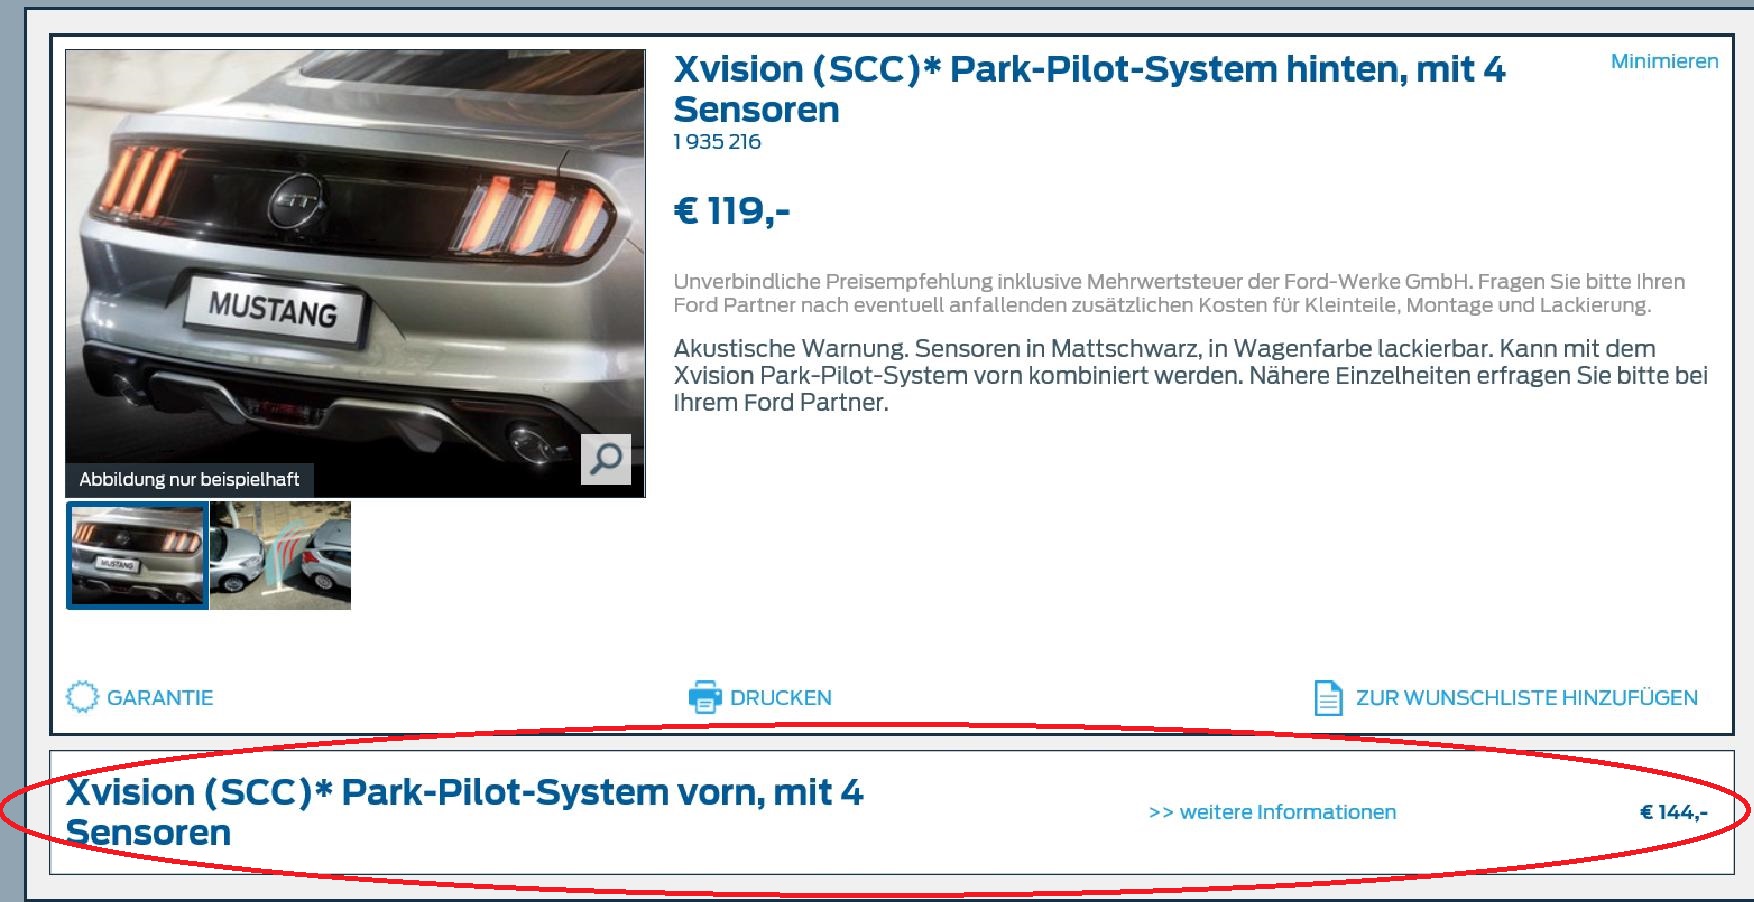1754x902 pixels.
Task: Select the parking cars thumbnail
Action: (x=281, y=555)
